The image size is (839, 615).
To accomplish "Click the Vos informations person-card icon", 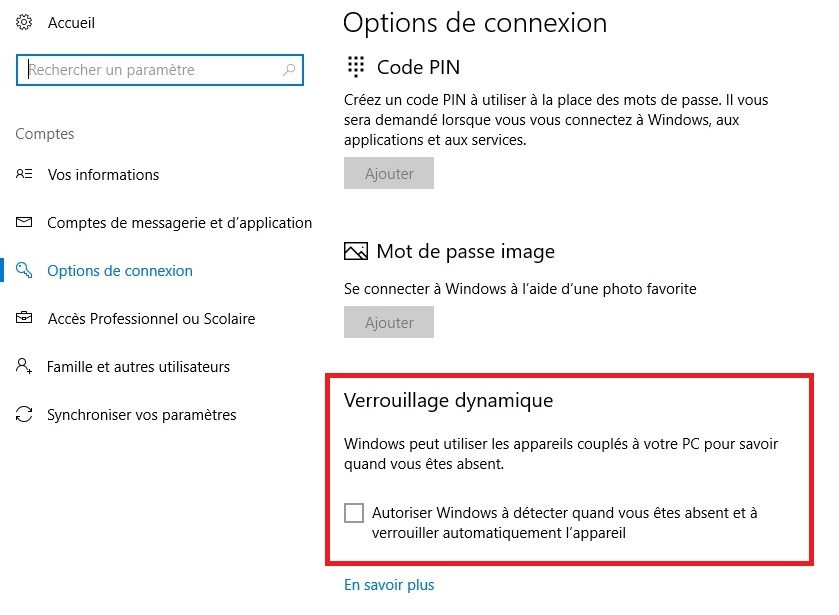I will tap(25, 174).
